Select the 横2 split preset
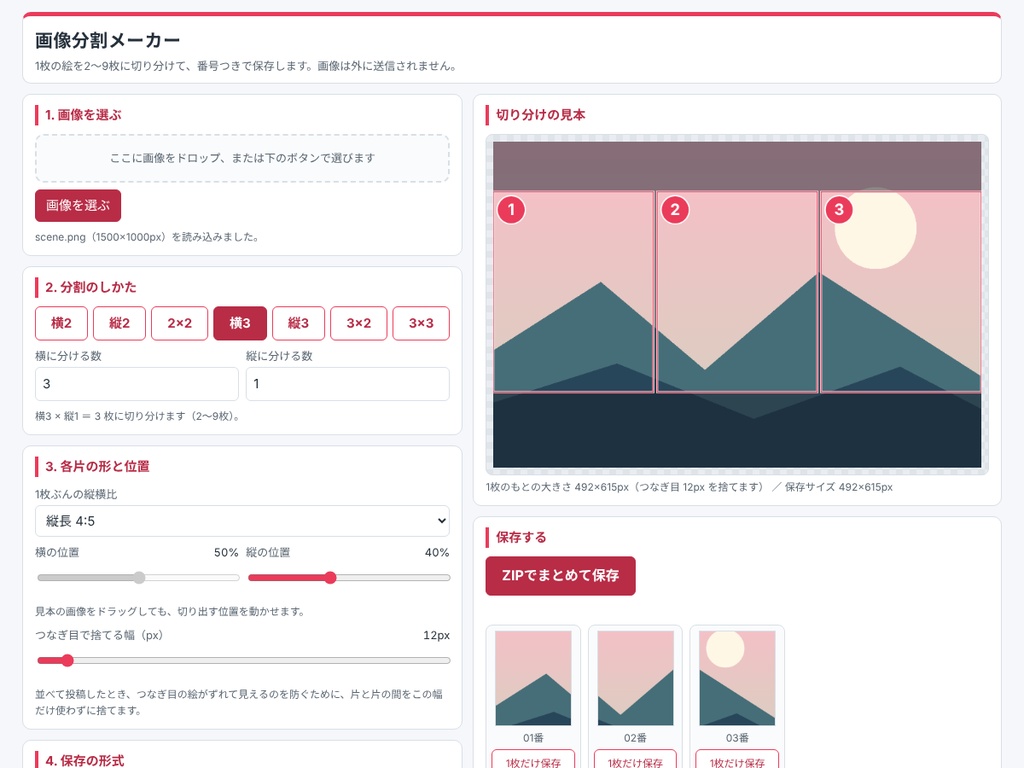The width and height of the screenshot is (1024, 768). [x=61, y=323]
